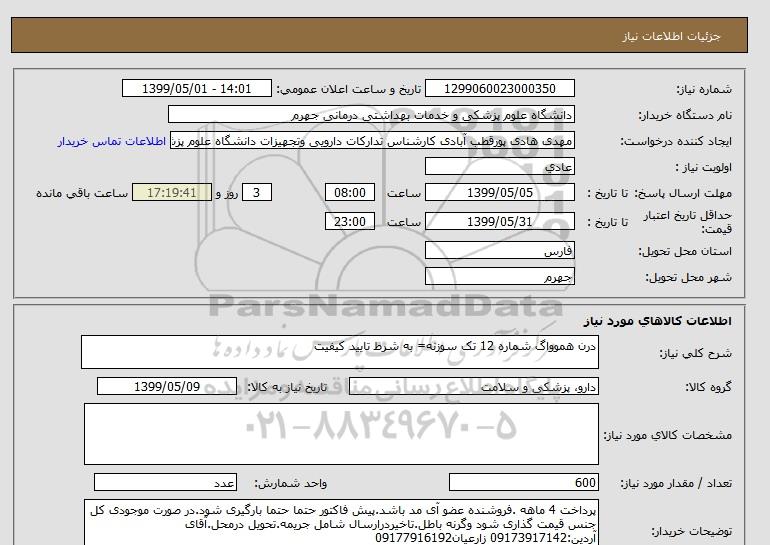The height and width of the screenshot is (545, 770).
Task: Click the شرح کلی نیاز label
Action: [695, 353]
